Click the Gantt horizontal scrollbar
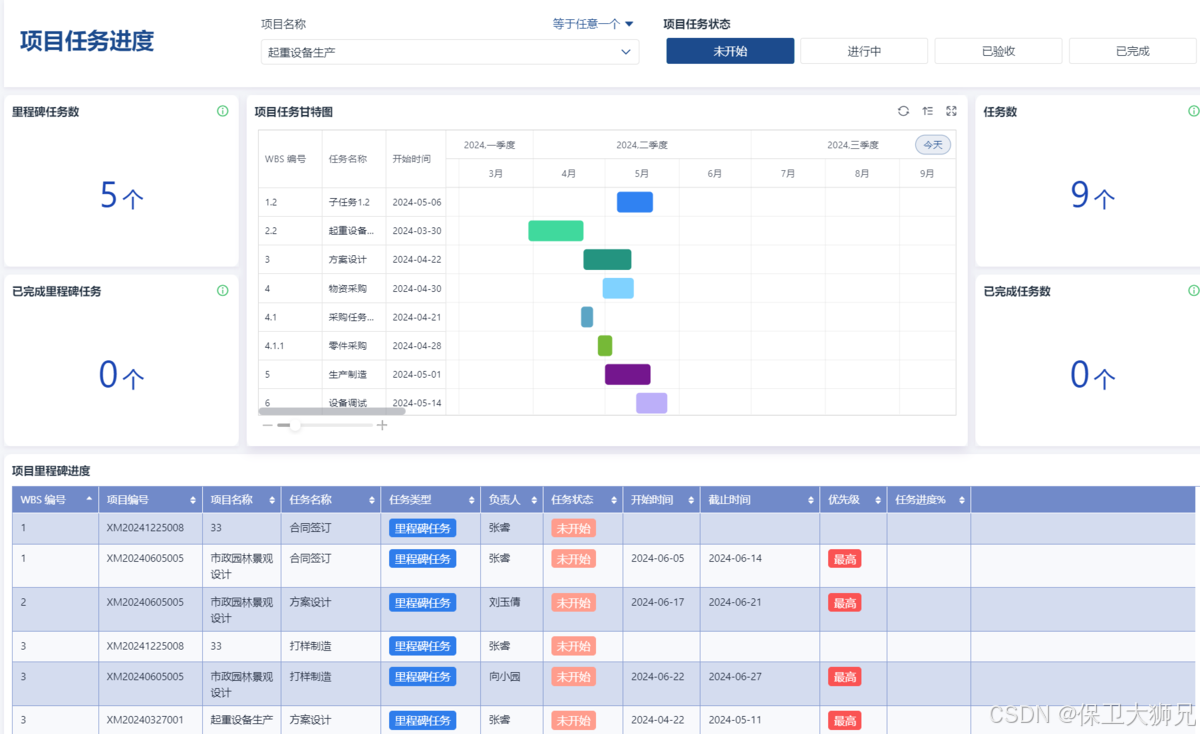This screenshot has height=734, width=1200. (332, 411)
